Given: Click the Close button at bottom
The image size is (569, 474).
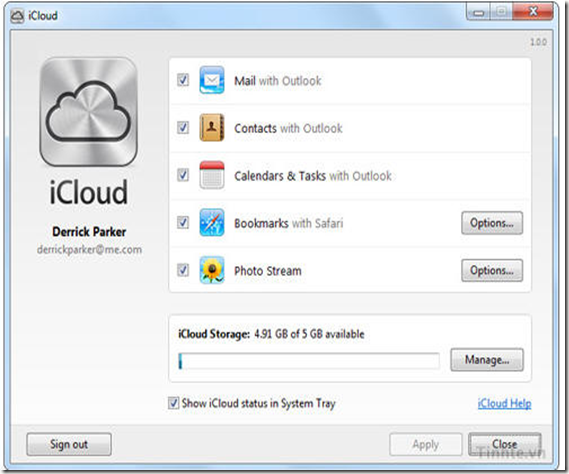Looking at the screenshot, I should (x=504, y=444).
